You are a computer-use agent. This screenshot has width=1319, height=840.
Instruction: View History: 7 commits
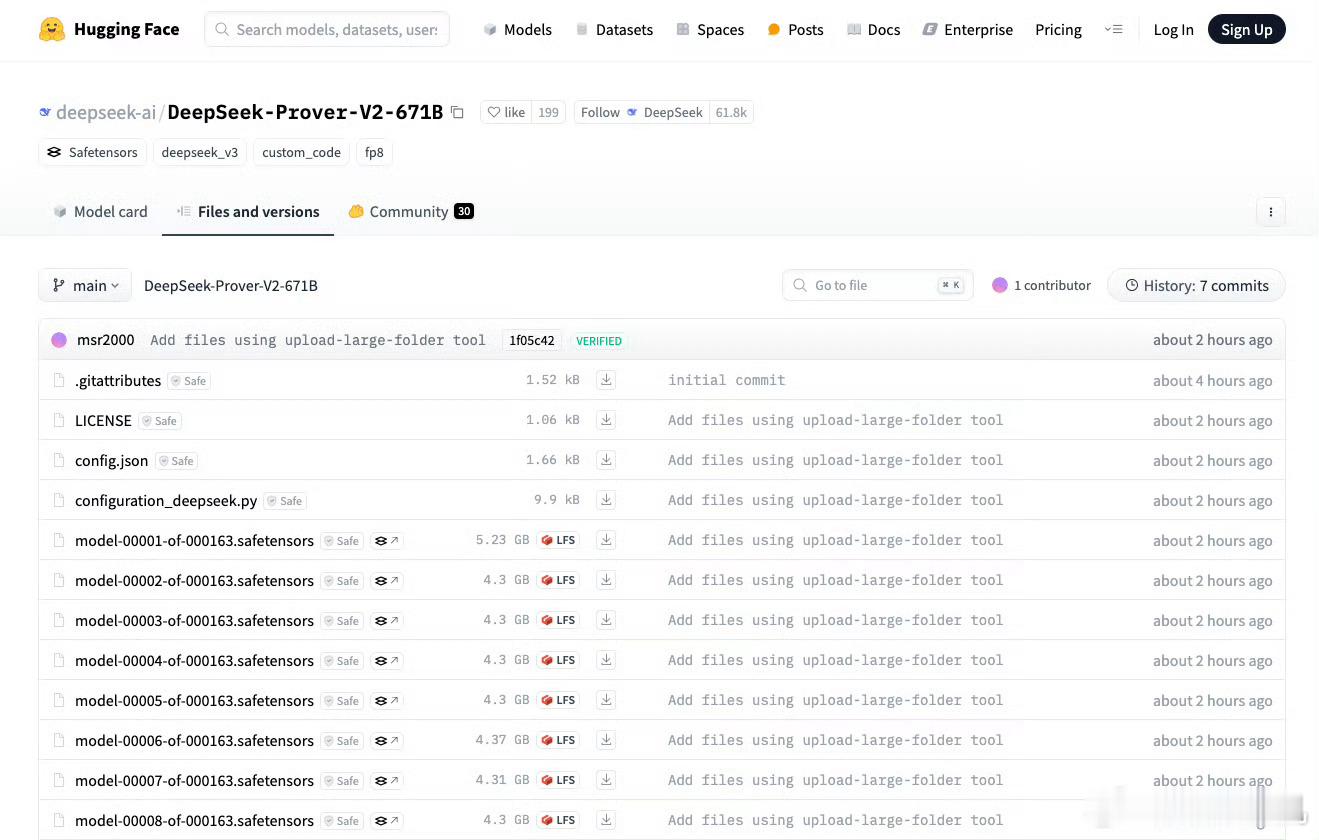pyautogui.click(x=1196, y=286)
